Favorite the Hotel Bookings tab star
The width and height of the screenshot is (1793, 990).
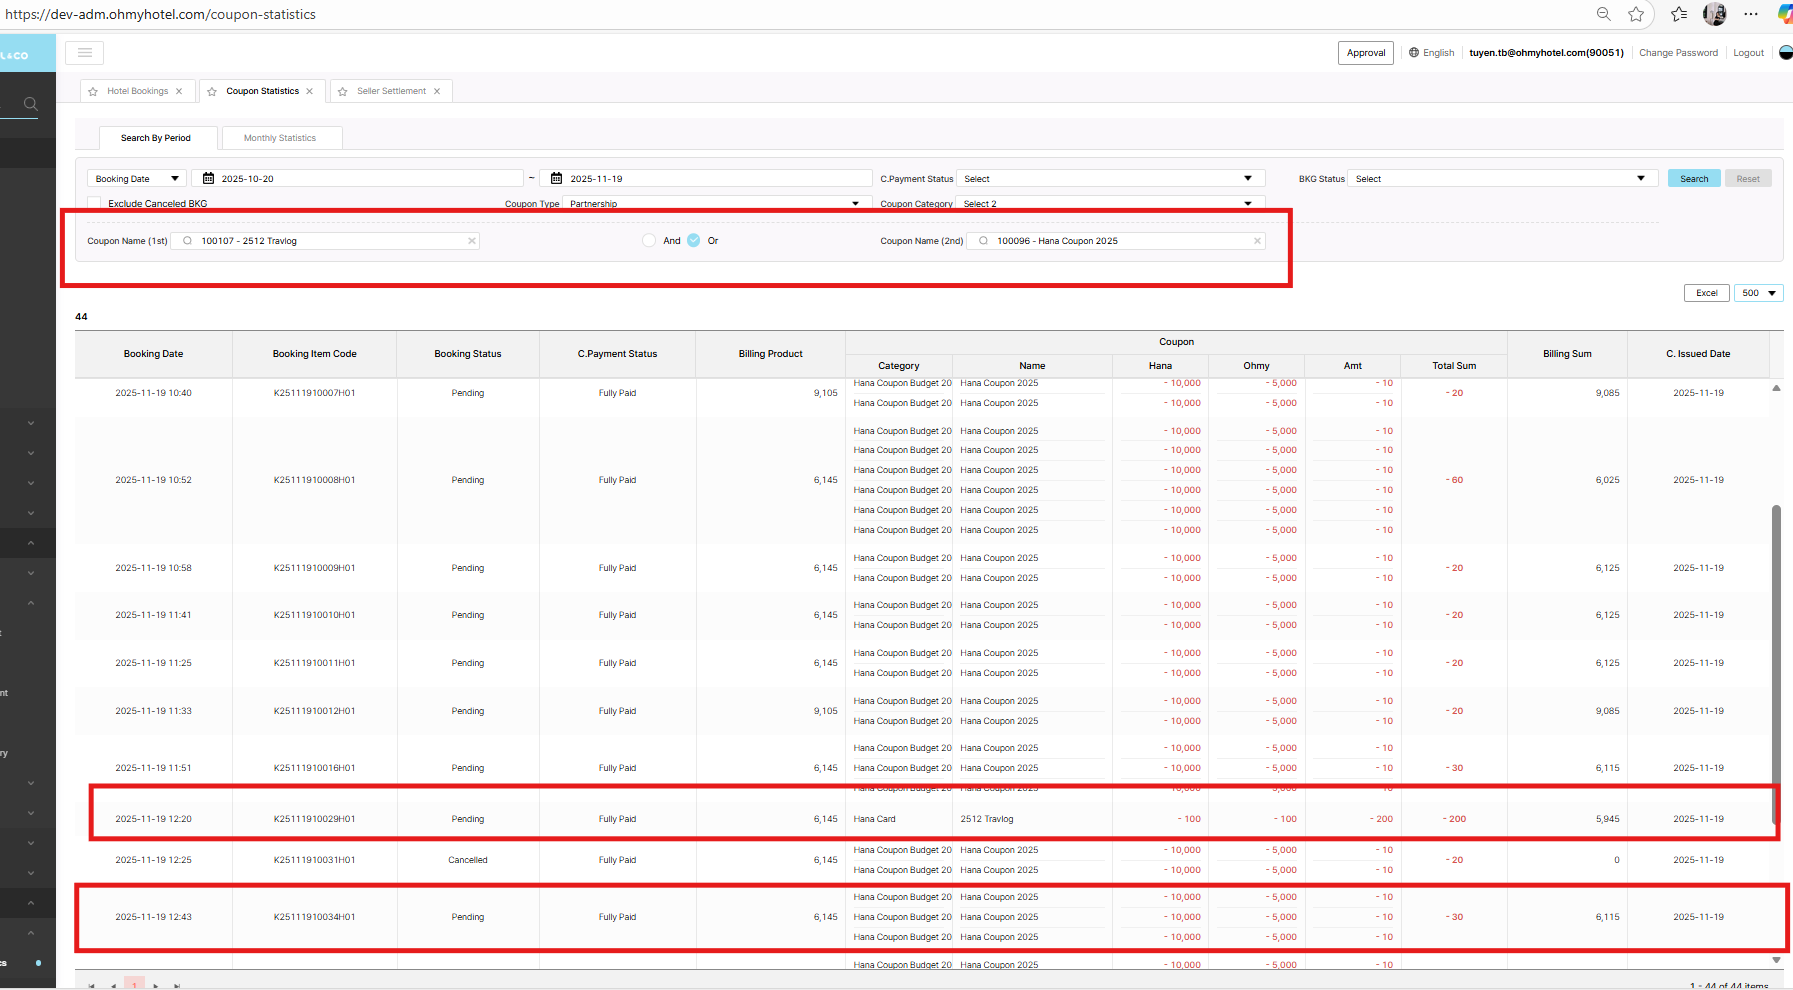[93, 91]
